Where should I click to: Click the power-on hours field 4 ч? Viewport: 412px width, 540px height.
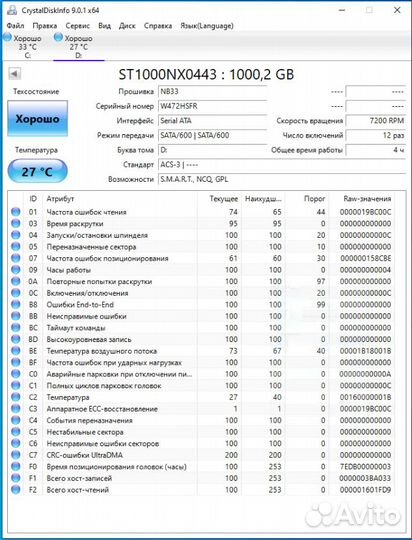376,150
